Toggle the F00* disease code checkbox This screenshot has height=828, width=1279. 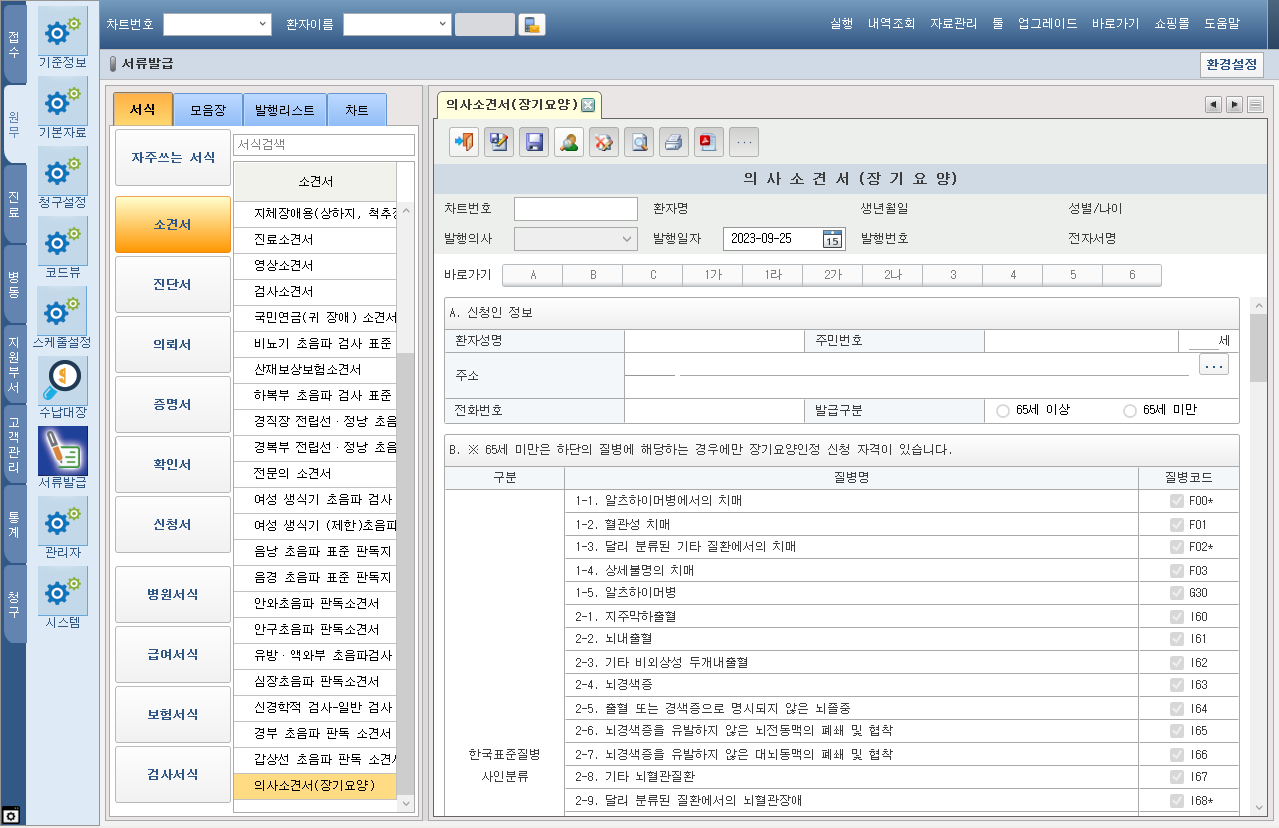pyautogui.click(x=1176, y=501)
